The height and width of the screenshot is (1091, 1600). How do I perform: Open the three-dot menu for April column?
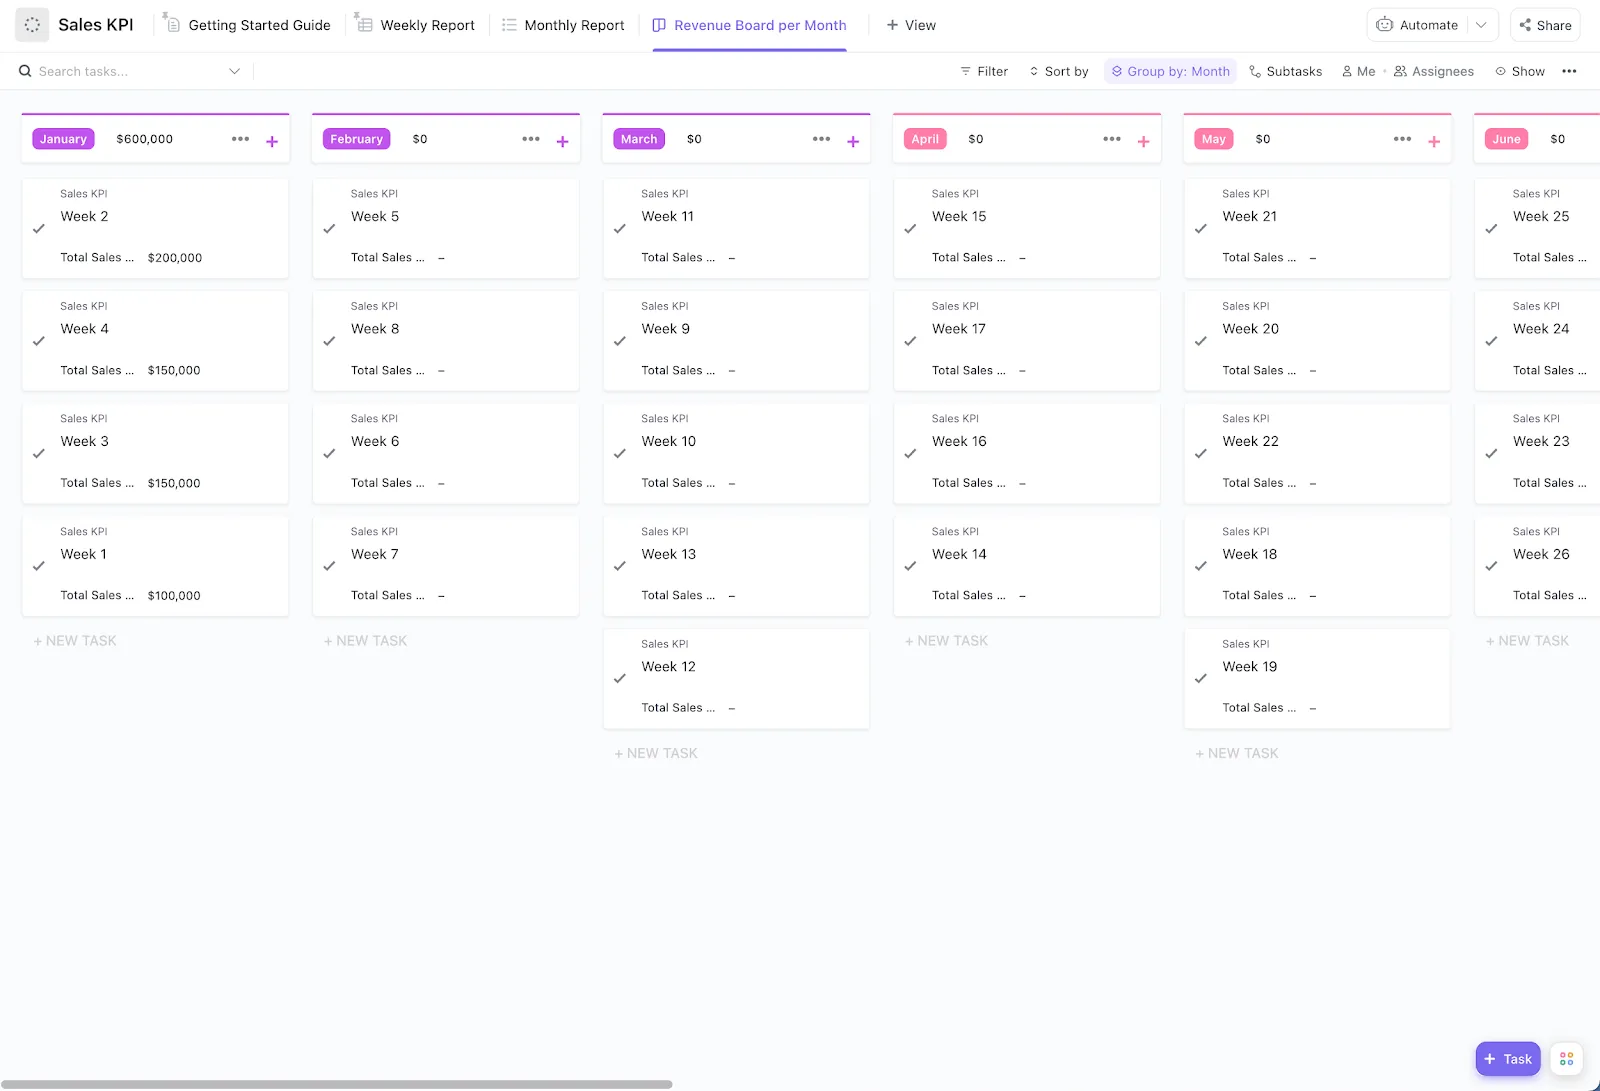1112,139
